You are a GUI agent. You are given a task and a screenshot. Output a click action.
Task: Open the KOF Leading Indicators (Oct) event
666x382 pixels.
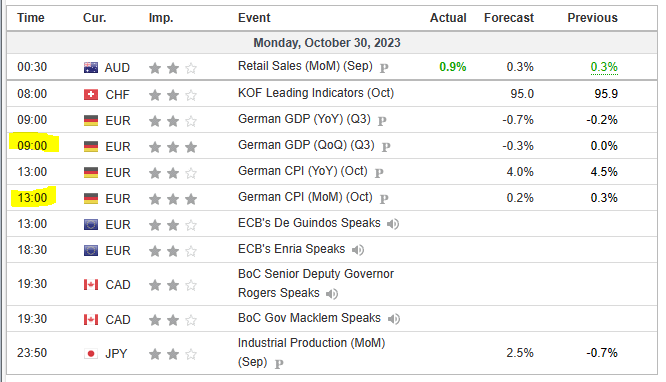click(x=316, y=93)
